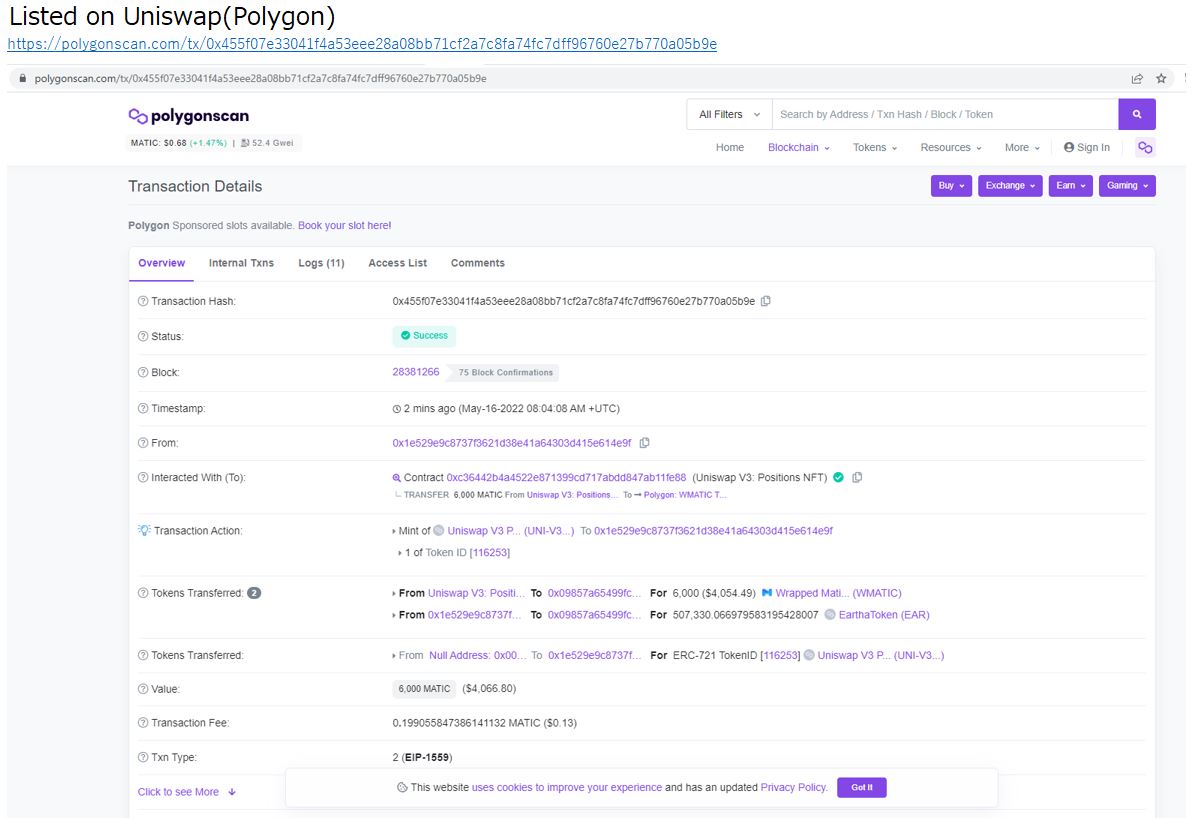1193x818 pixels.
Task: Go to Home in navigation
Action: pos(730,148)
